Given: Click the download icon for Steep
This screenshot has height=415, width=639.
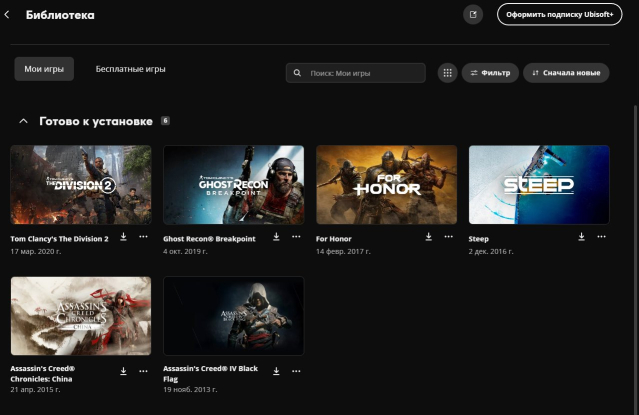Looking at the screenshot, I should pyautogui.click(x=581, y=237).
